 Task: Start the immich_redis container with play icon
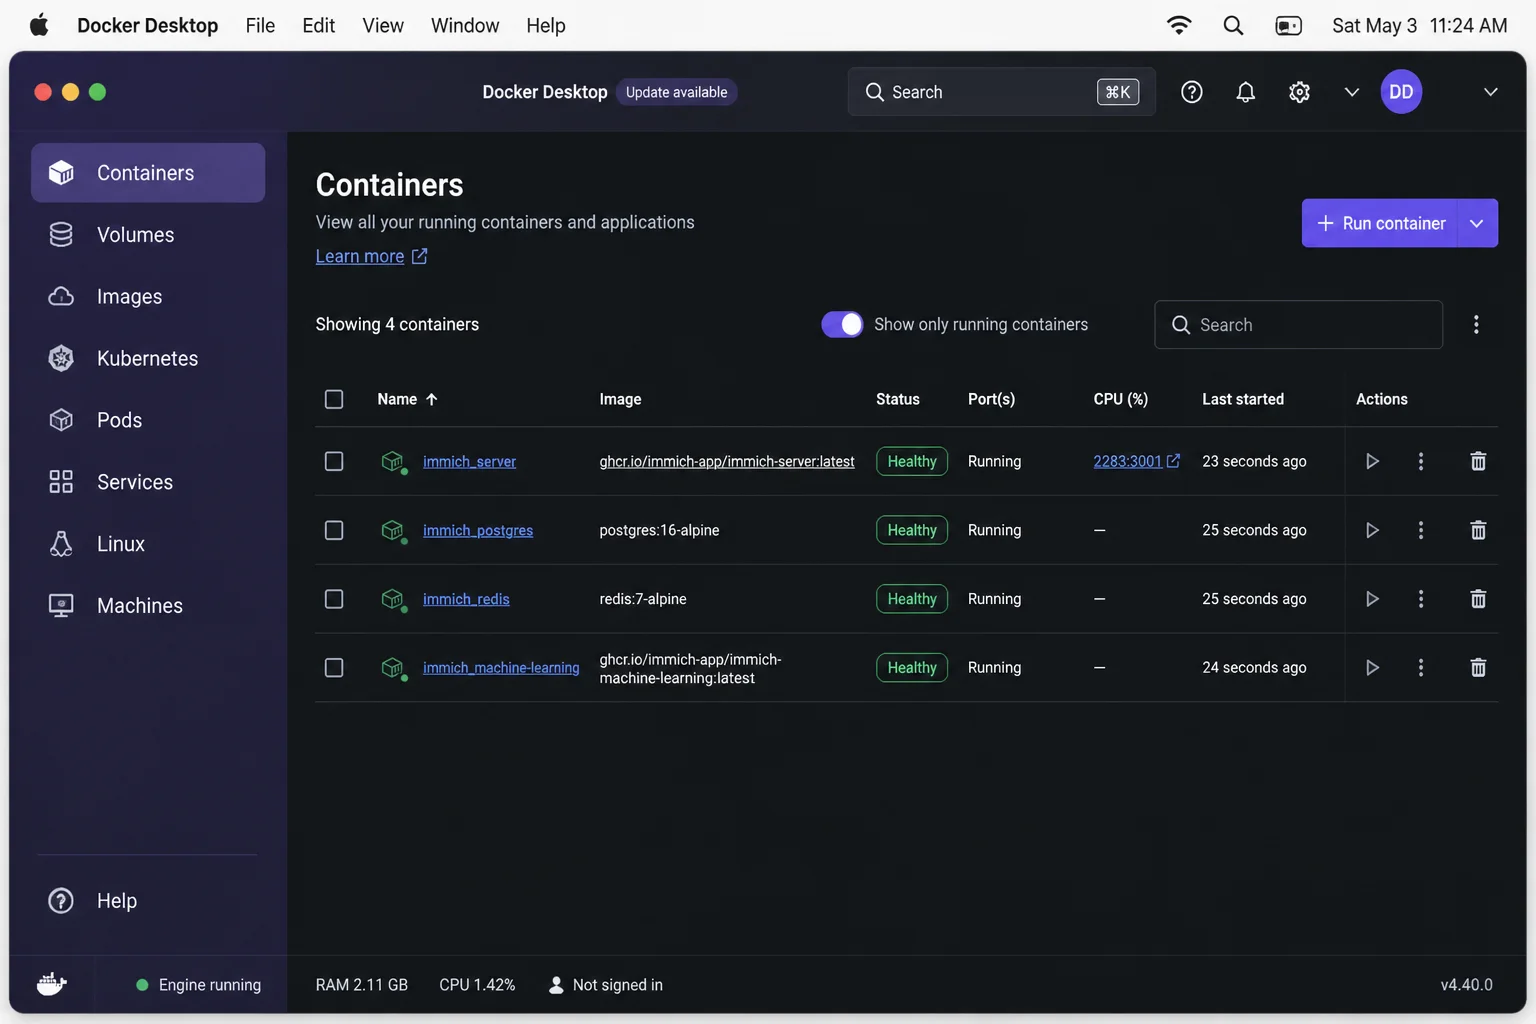pyautogui.click(x=1372, y=599)
